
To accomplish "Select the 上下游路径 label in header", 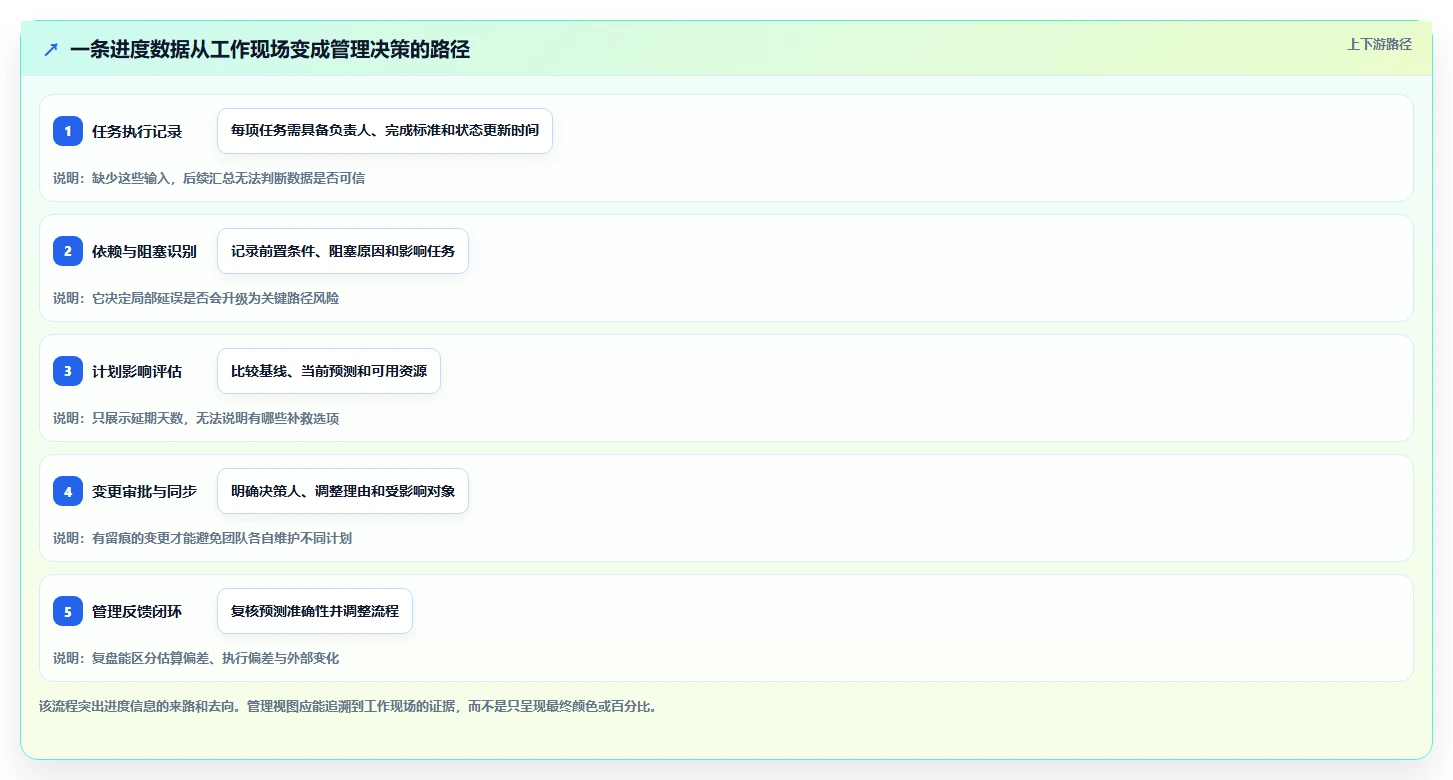I will 1379,44.
